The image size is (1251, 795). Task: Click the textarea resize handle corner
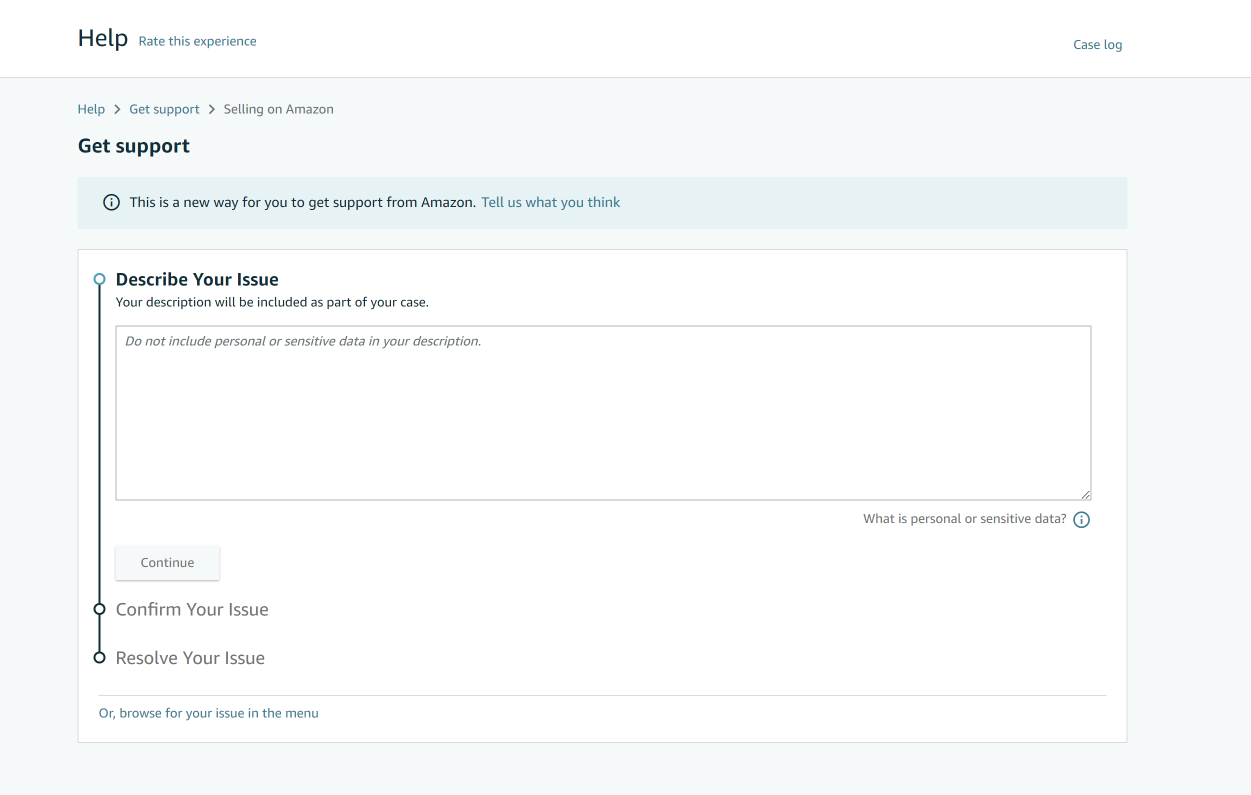[1085, 494]
